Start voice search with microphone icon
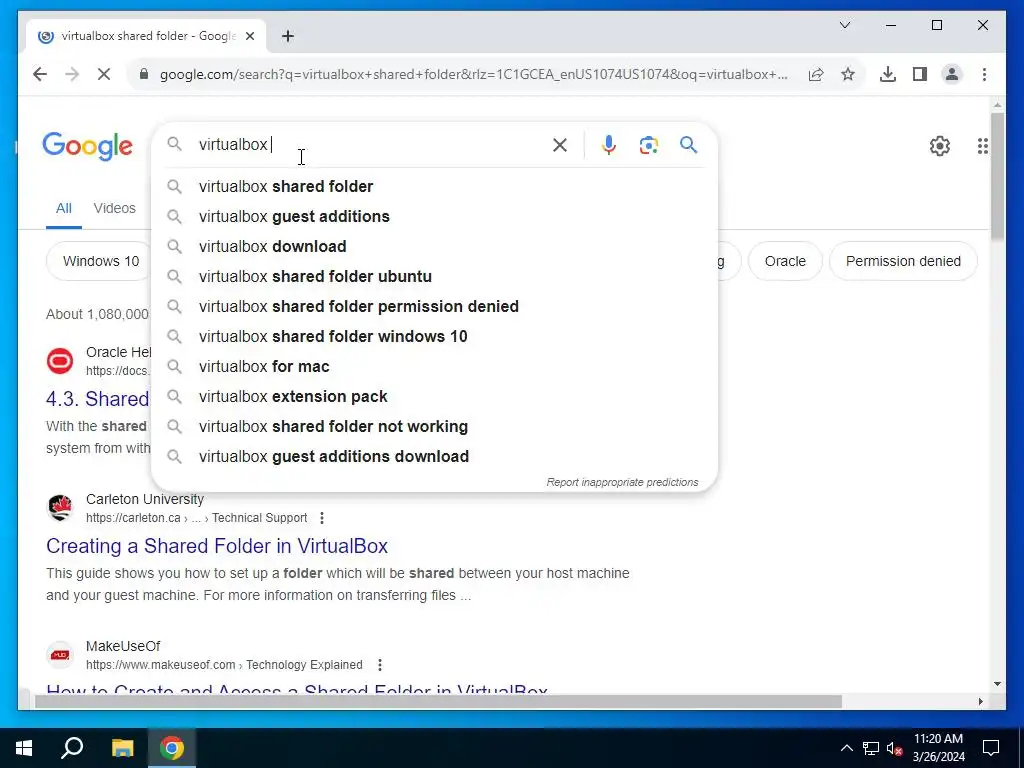This screenshot has height=768, width=1024. coord(609,145)
